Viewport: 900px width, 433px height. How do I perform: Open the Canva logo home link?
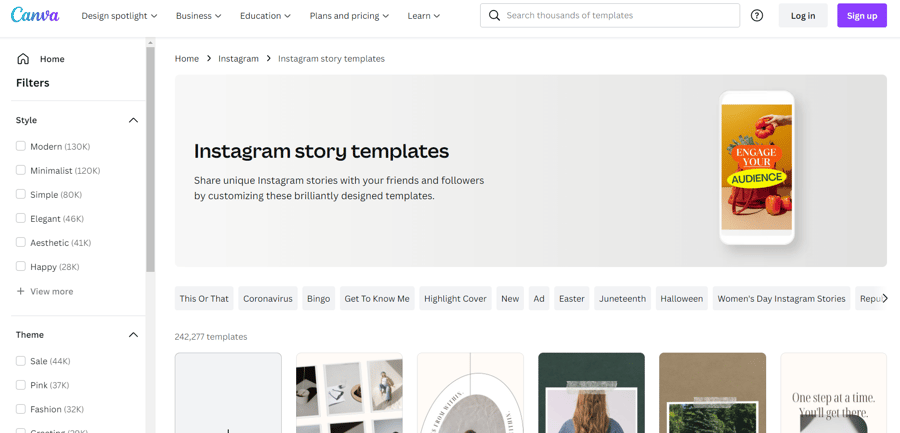pos(35,15)
